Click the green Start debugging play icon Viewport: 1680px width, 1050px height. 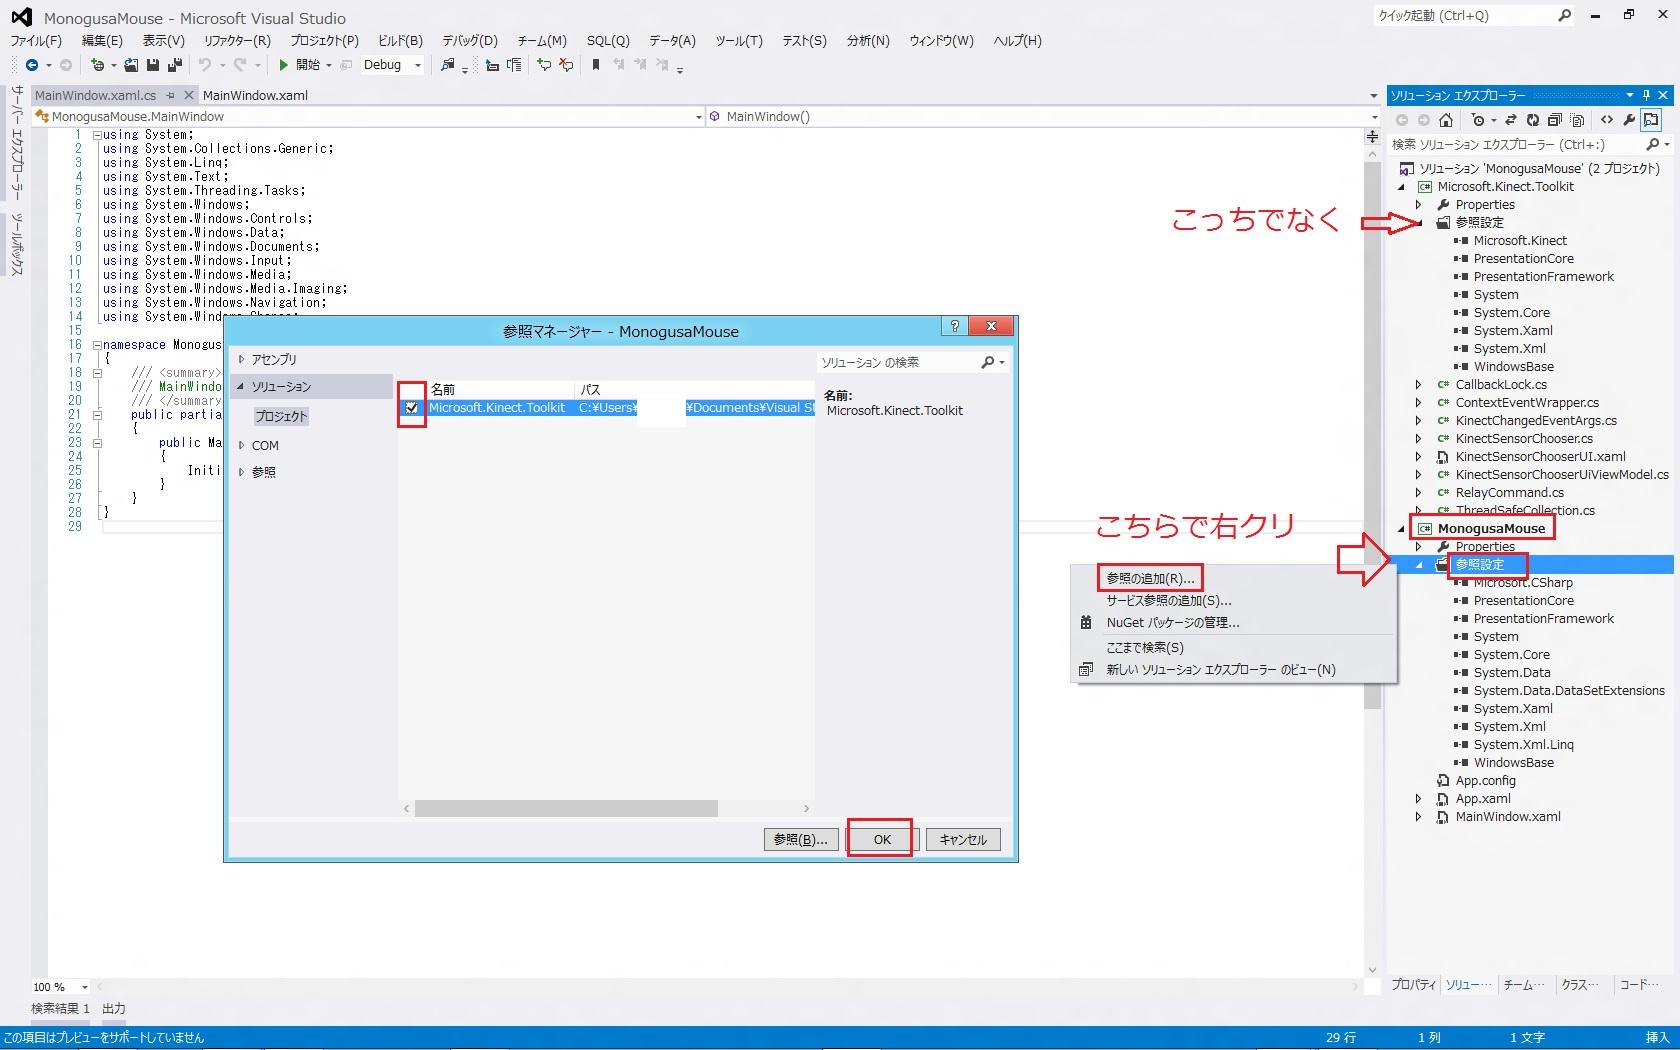point(284,65)
